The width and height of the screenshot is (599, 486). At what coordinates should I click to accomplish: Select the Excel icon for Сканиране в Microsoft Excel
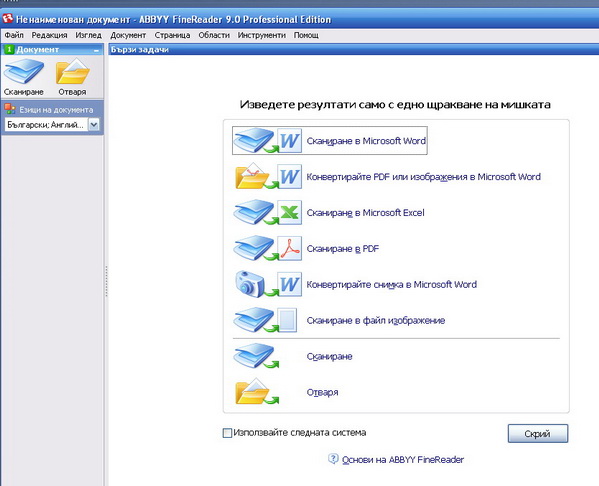(x=289, y=212)
